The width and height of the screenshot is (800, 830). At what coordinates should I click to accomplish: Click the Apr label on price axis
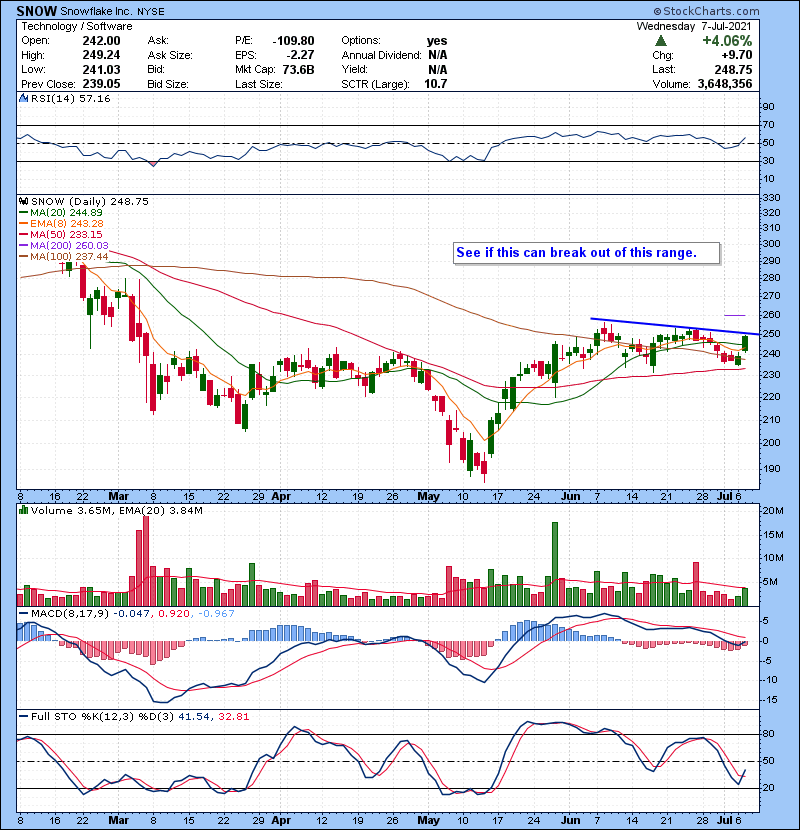click(281, 497)
